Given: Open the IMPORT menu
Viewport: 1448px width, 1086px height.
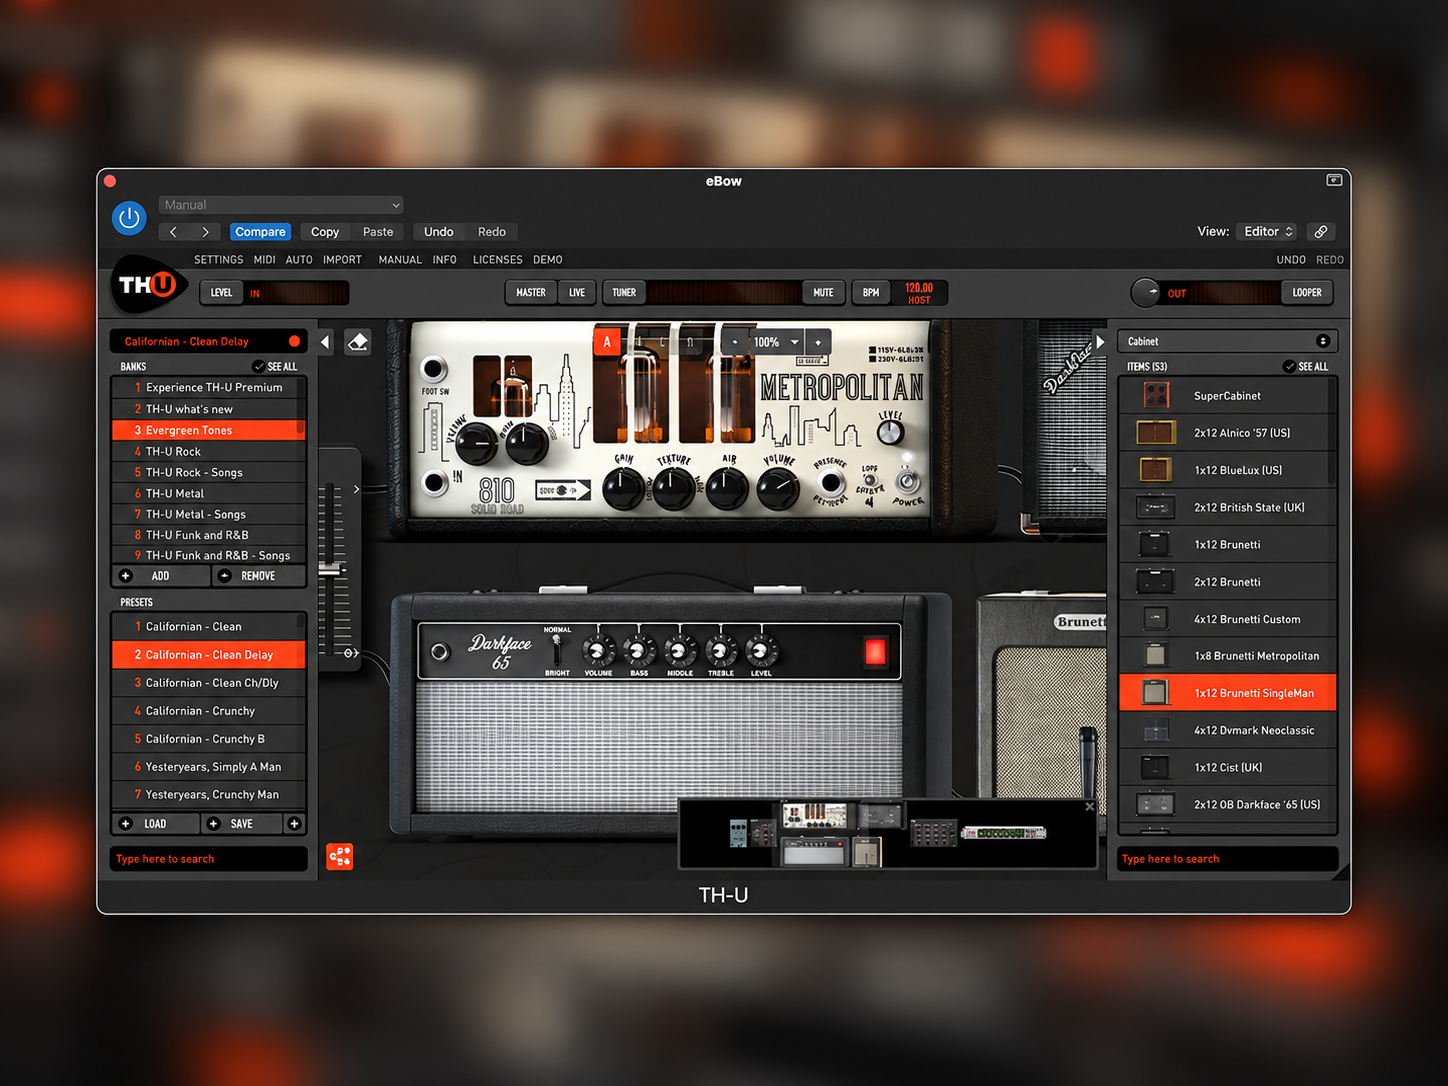Looking at the screenshot, I should point(342,260).
